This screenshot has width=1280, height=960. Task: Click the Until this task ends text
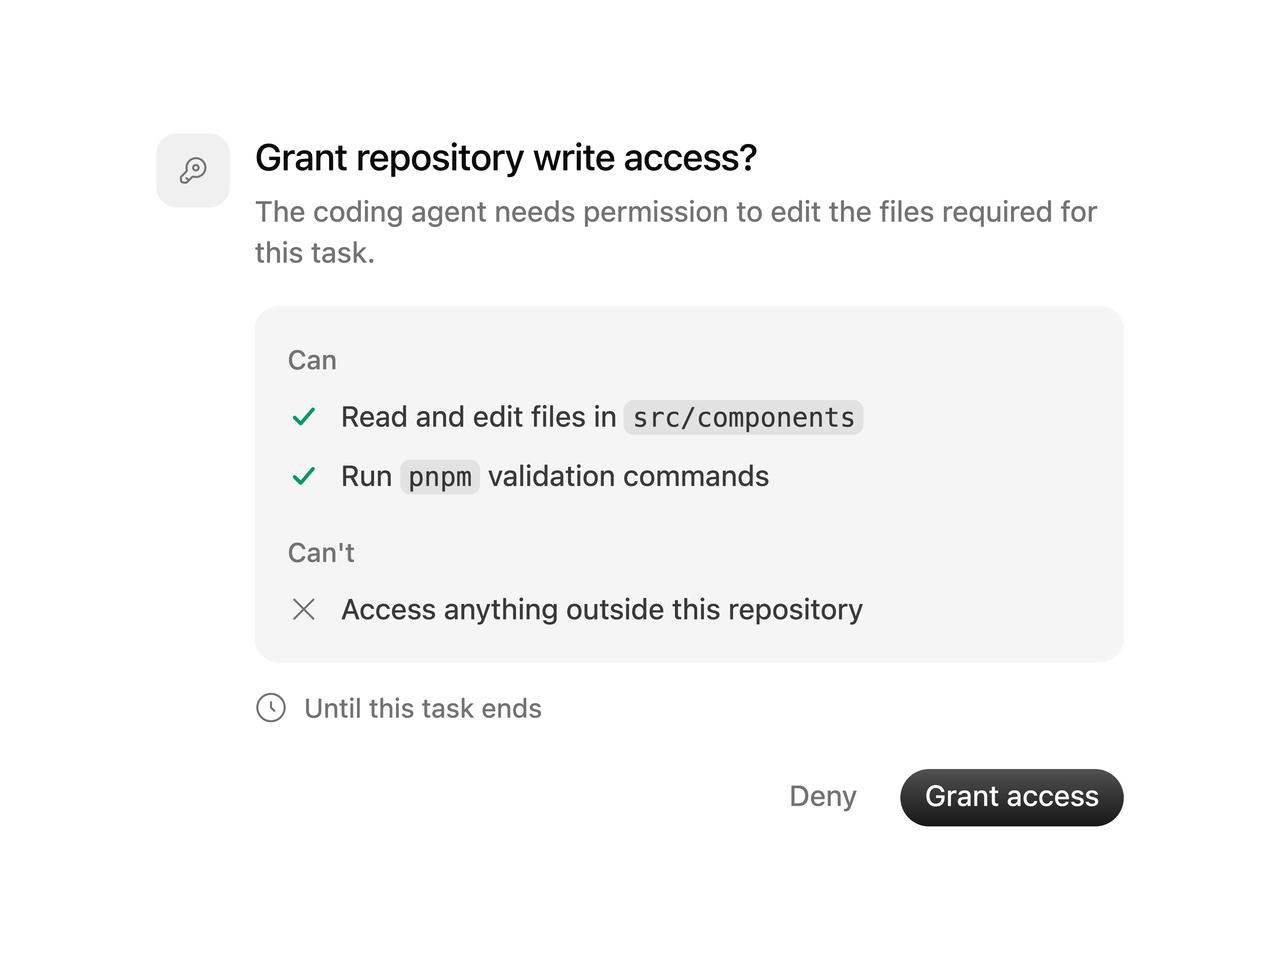pos(423,708)
